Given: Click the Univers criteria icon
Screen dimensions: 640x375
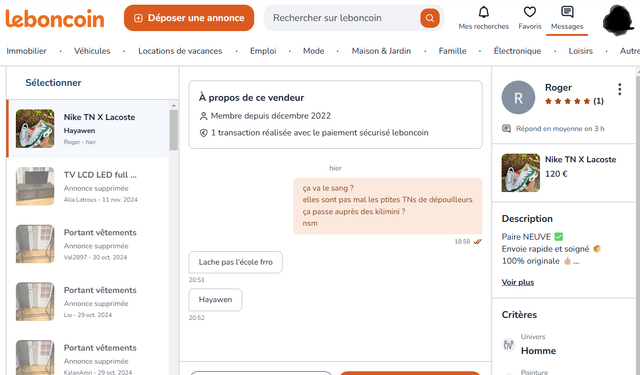Looking at the screenshot, I should click(509, 344).
